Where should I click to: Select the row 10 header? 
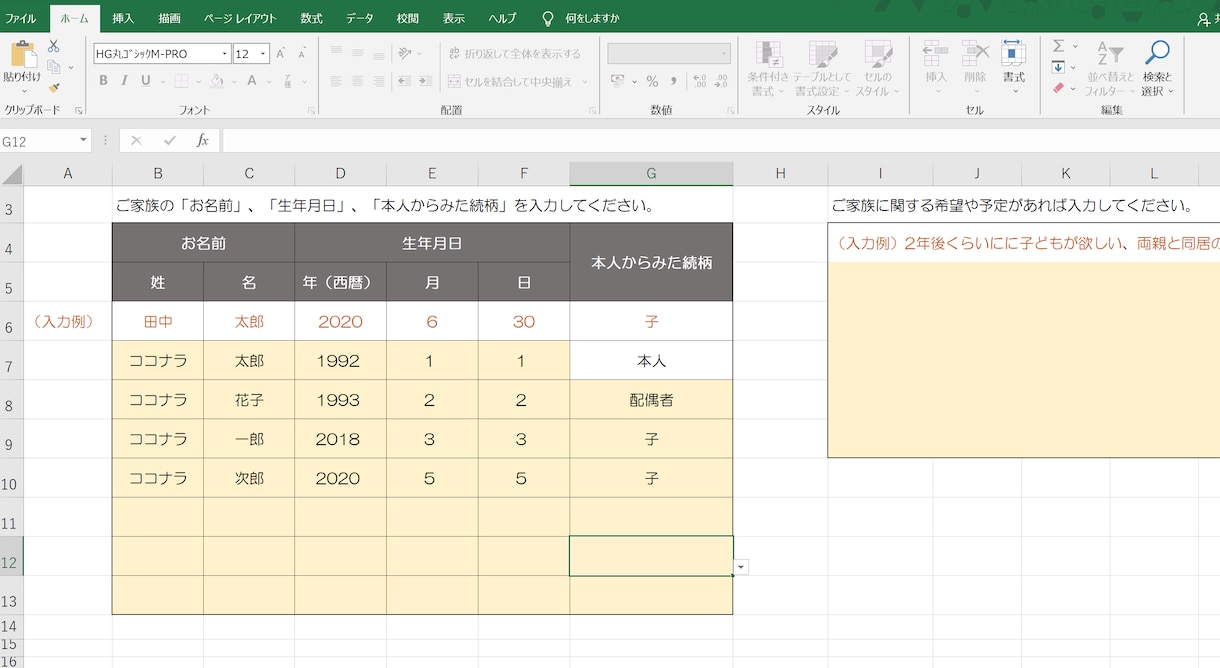click(11, 478)
